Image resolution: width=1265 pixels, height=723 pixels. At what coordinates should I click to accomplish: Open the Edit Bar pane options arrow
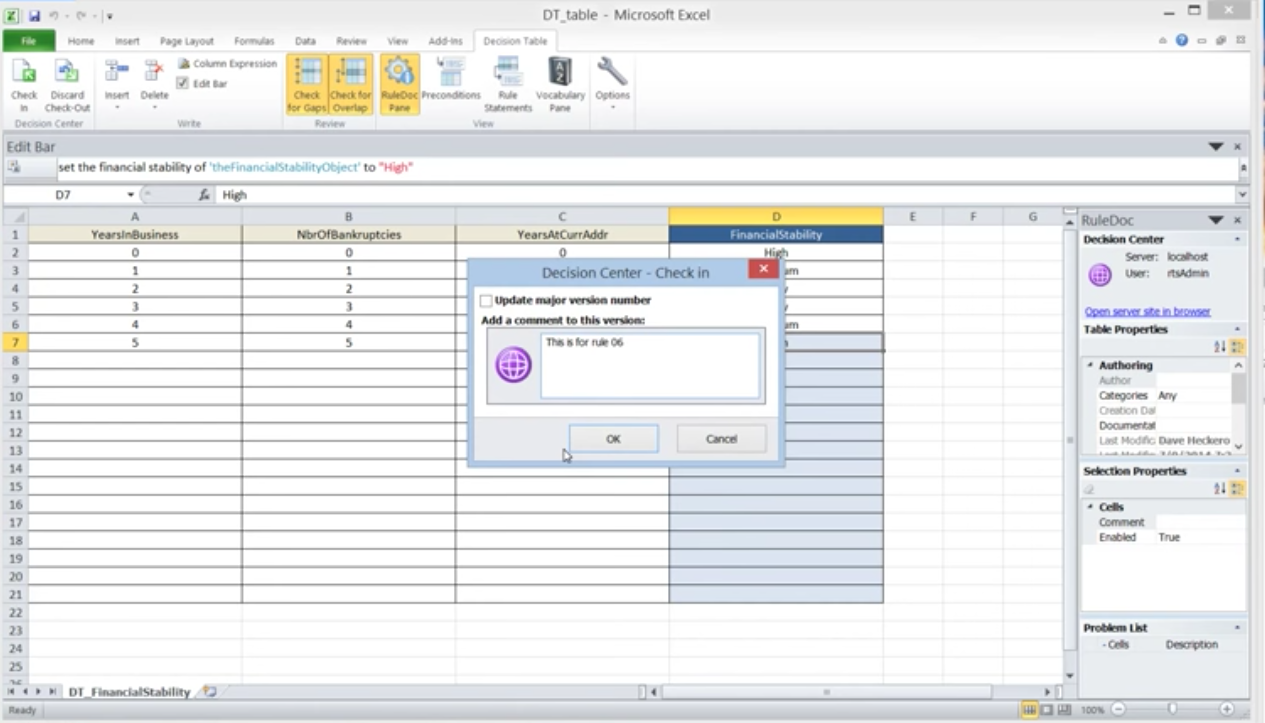1216,146
